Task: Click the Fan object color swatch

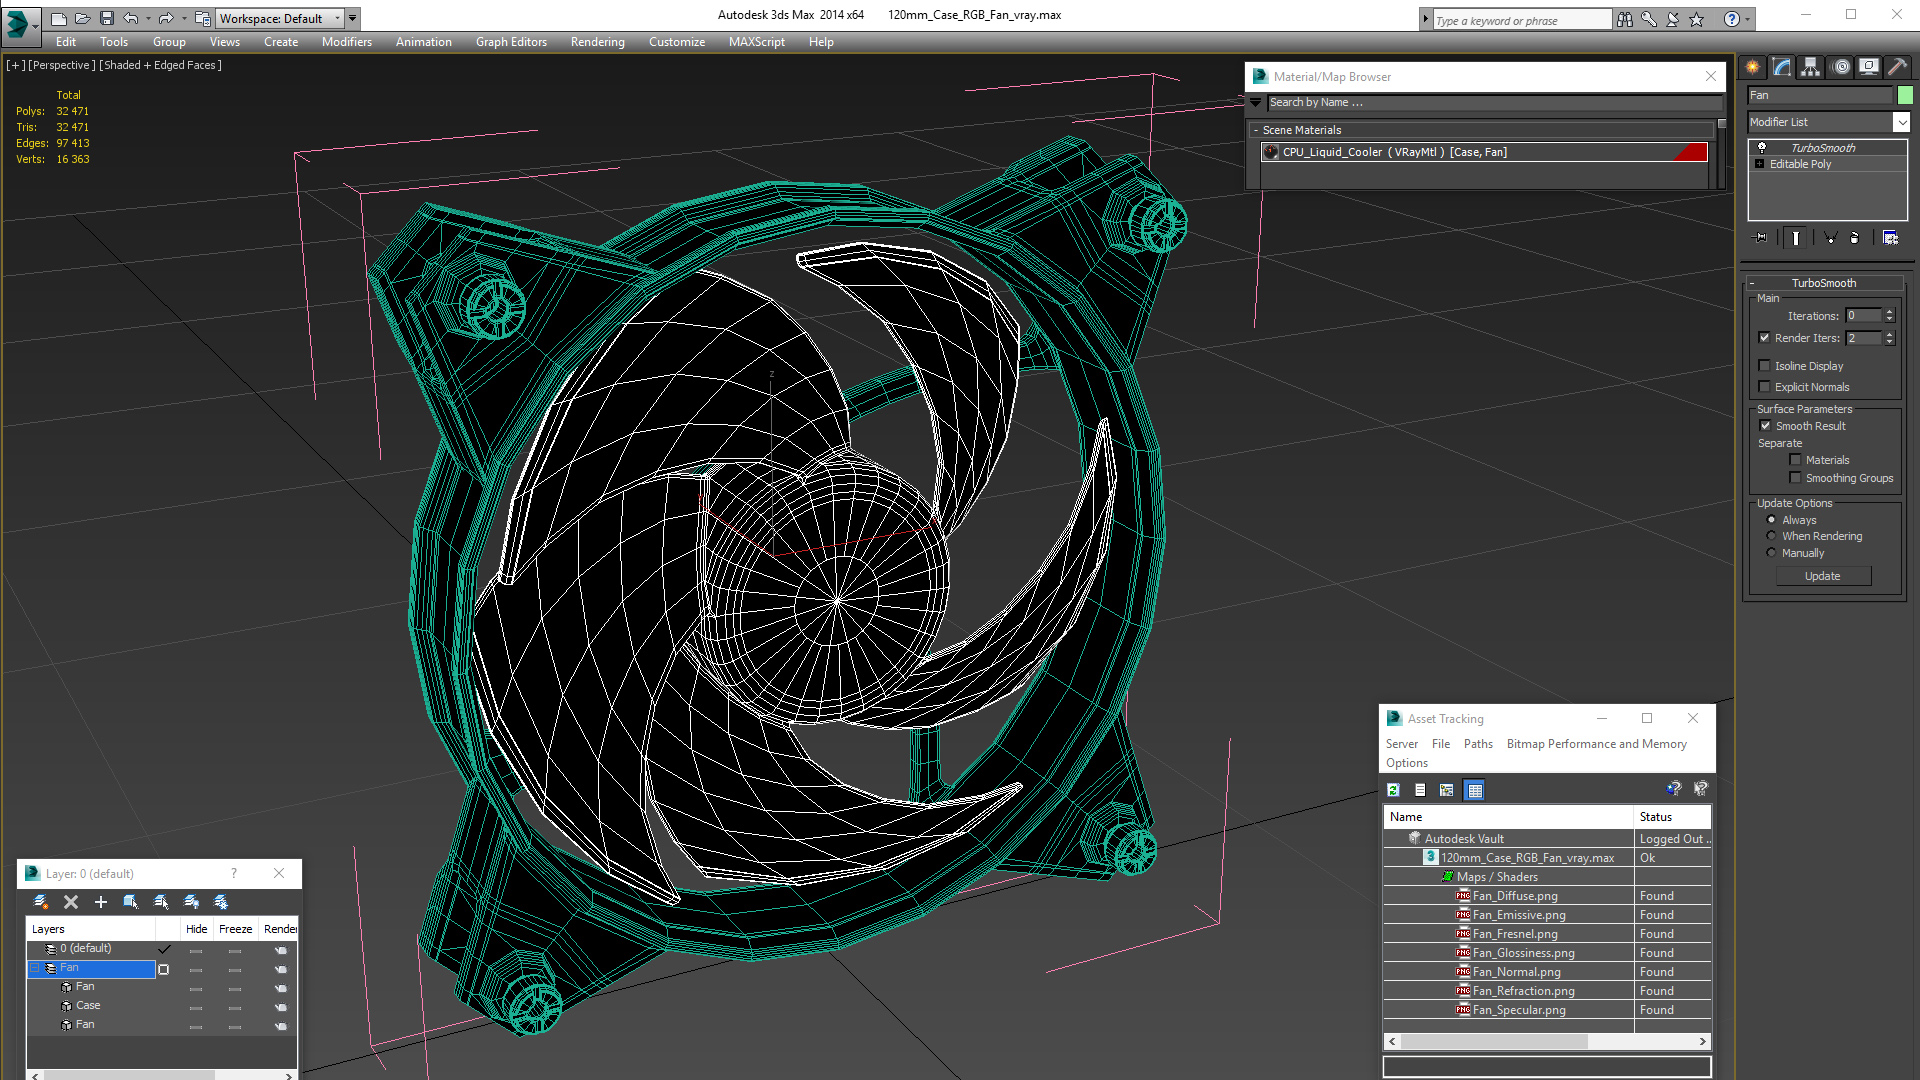Action: [x=1905, y=95]
